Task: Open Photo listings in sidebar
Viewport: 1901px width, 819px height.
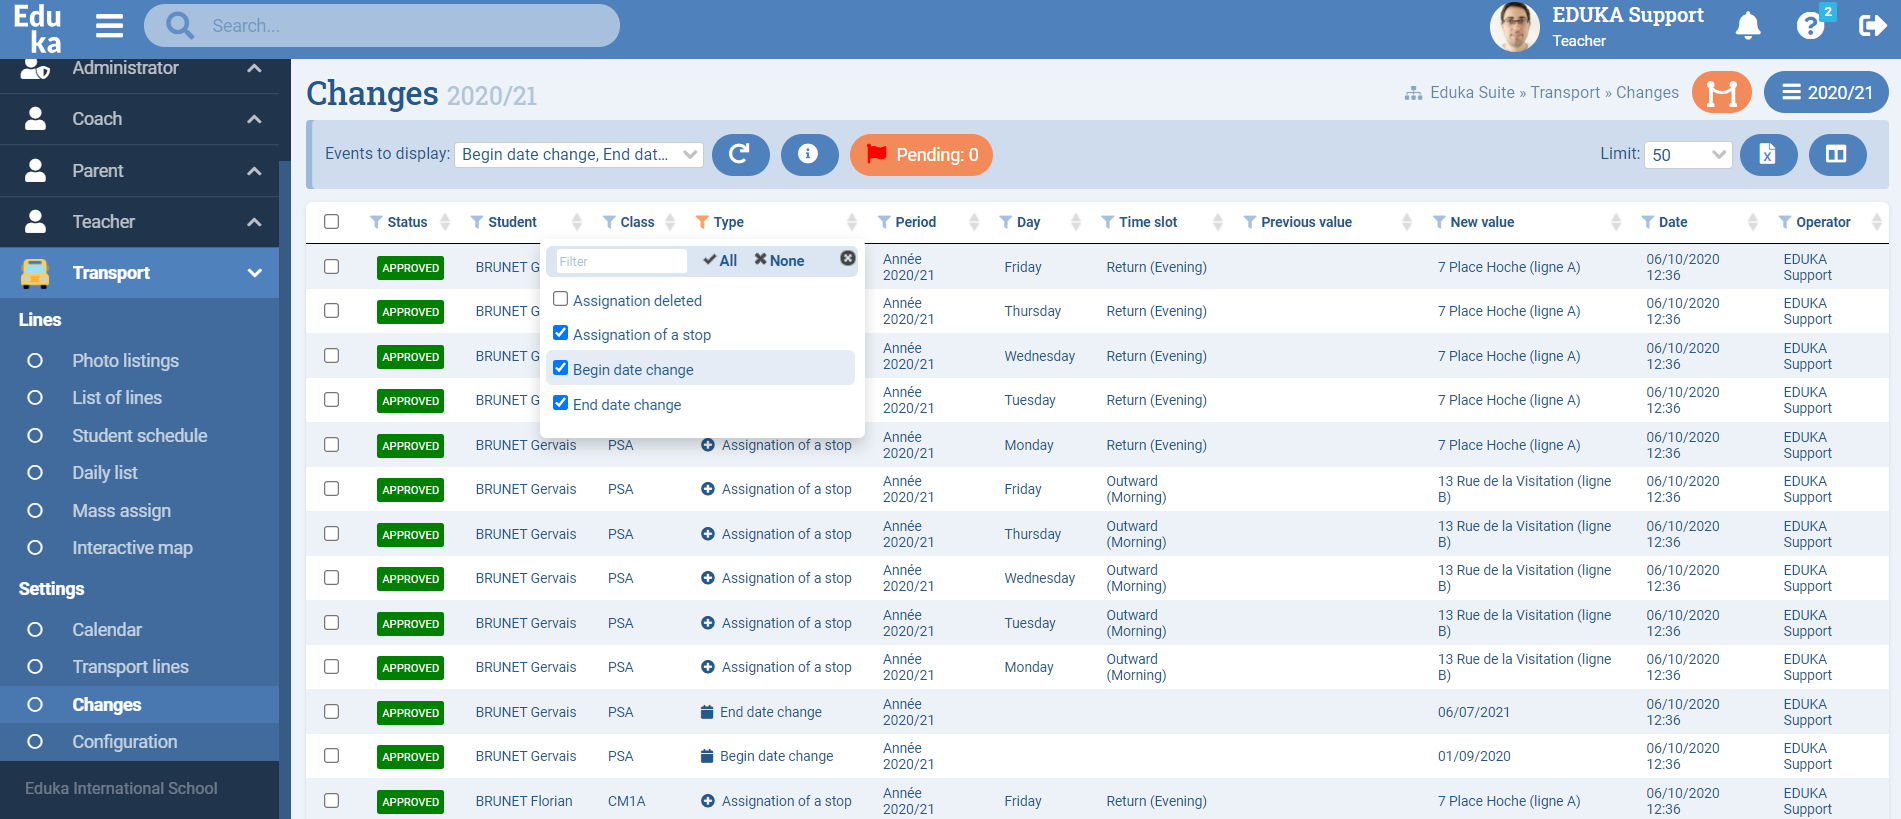Action: tap(125, 361)
